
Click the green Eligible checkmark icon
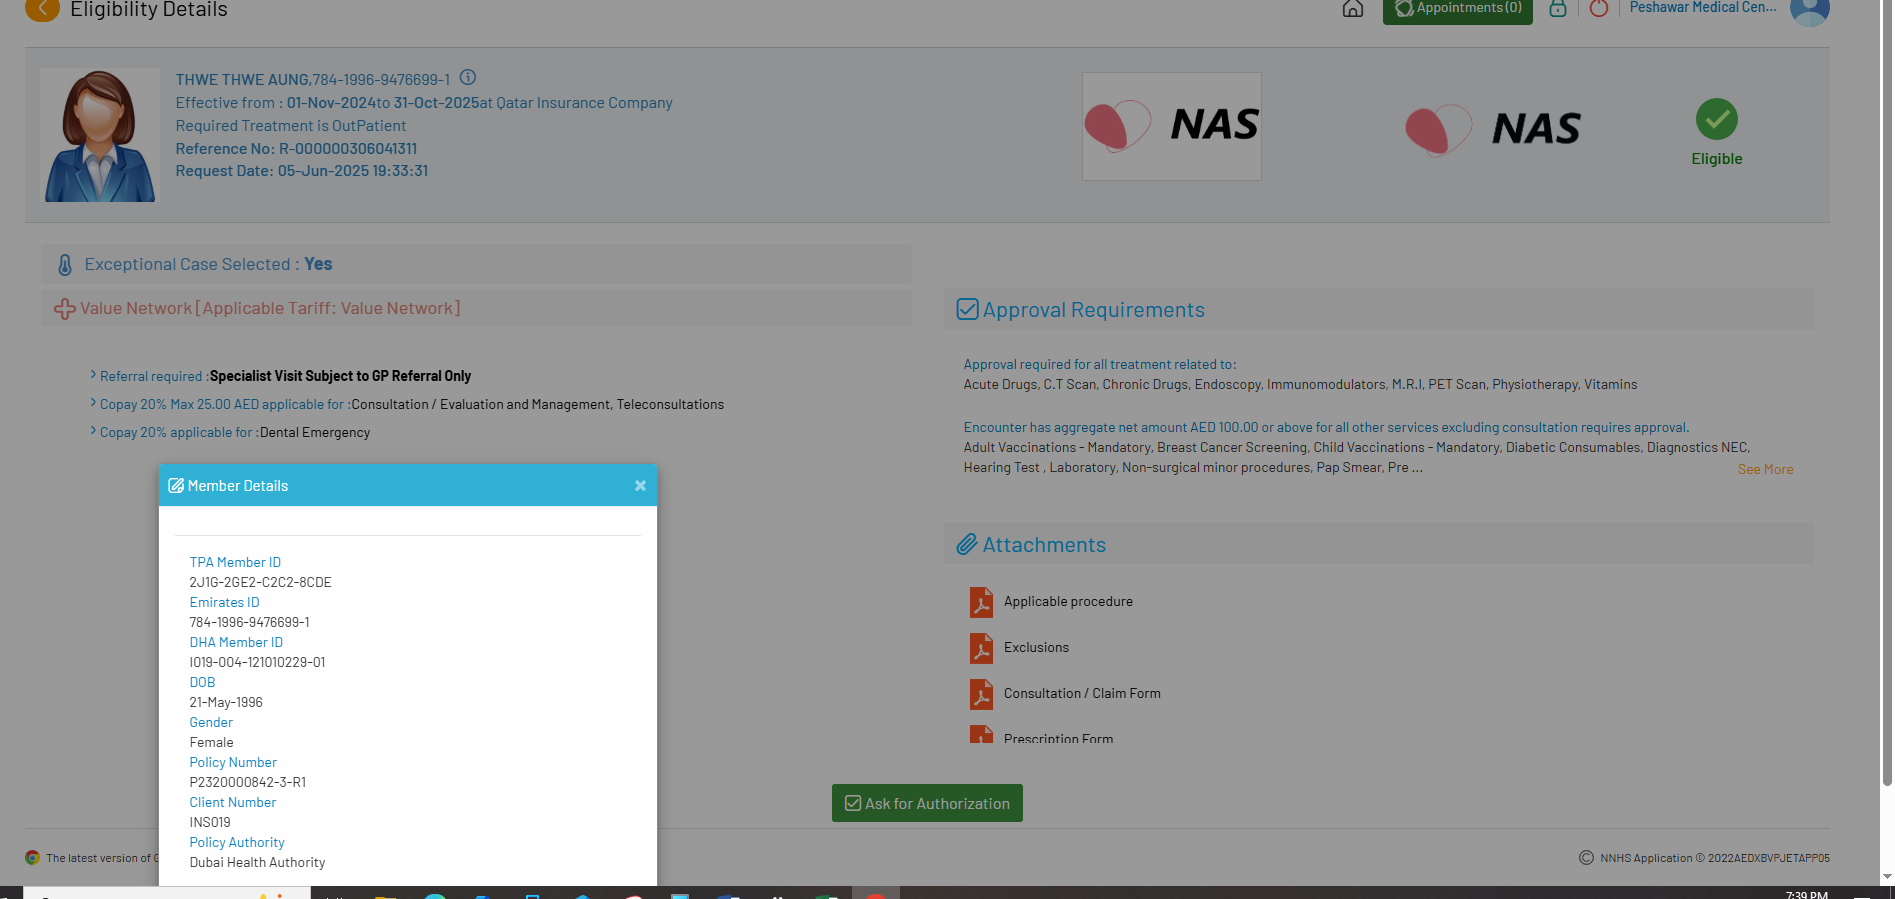1717,119
